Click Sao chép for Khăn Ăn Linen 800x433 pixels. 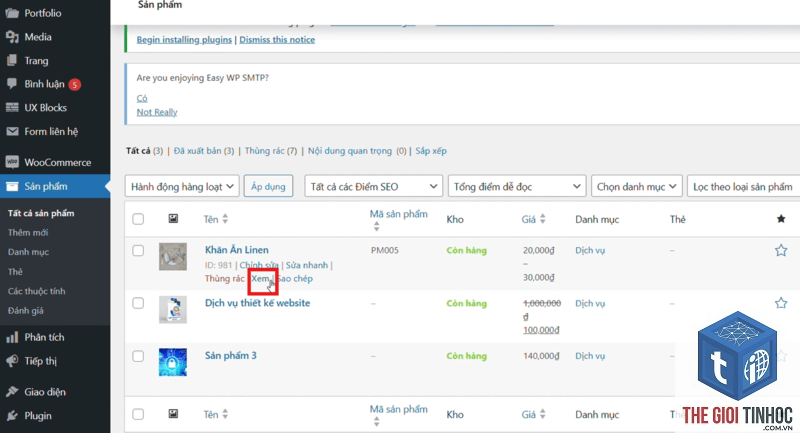(x=295, y=278)
